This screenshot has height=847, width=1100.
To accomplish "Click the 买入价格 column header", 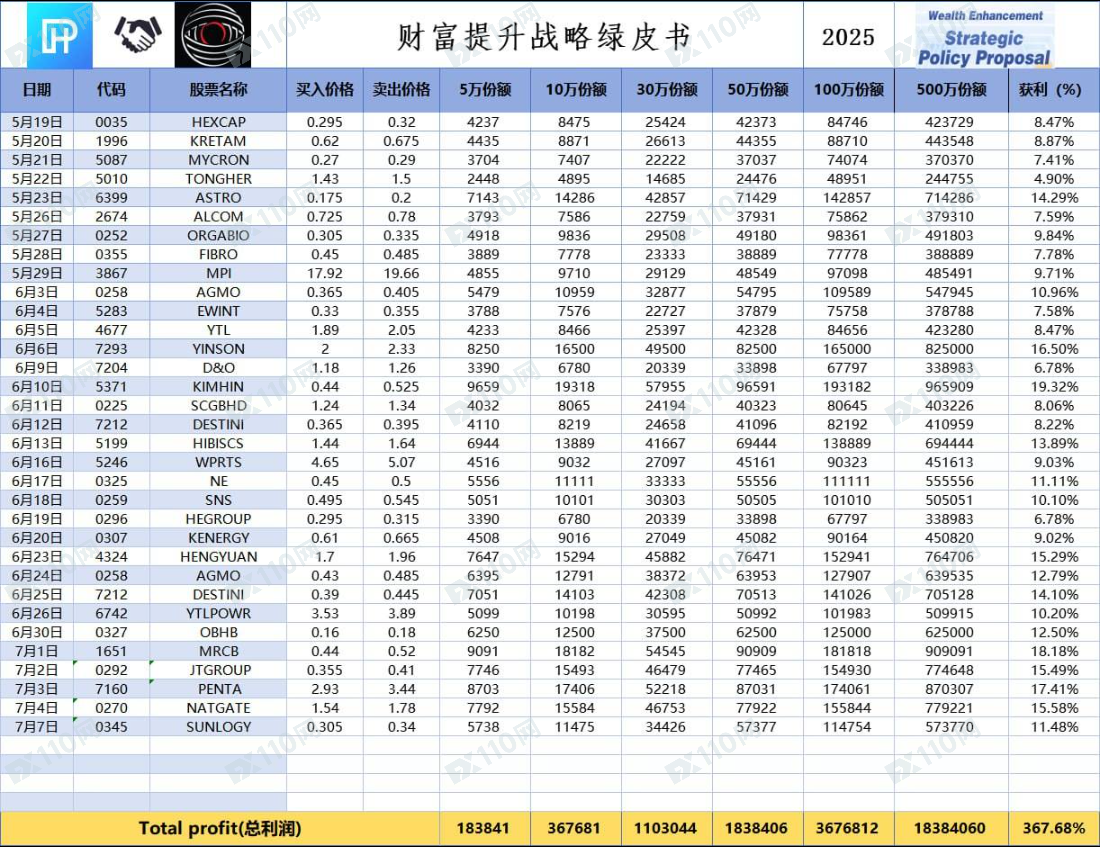I will click(x=325, y=90).
